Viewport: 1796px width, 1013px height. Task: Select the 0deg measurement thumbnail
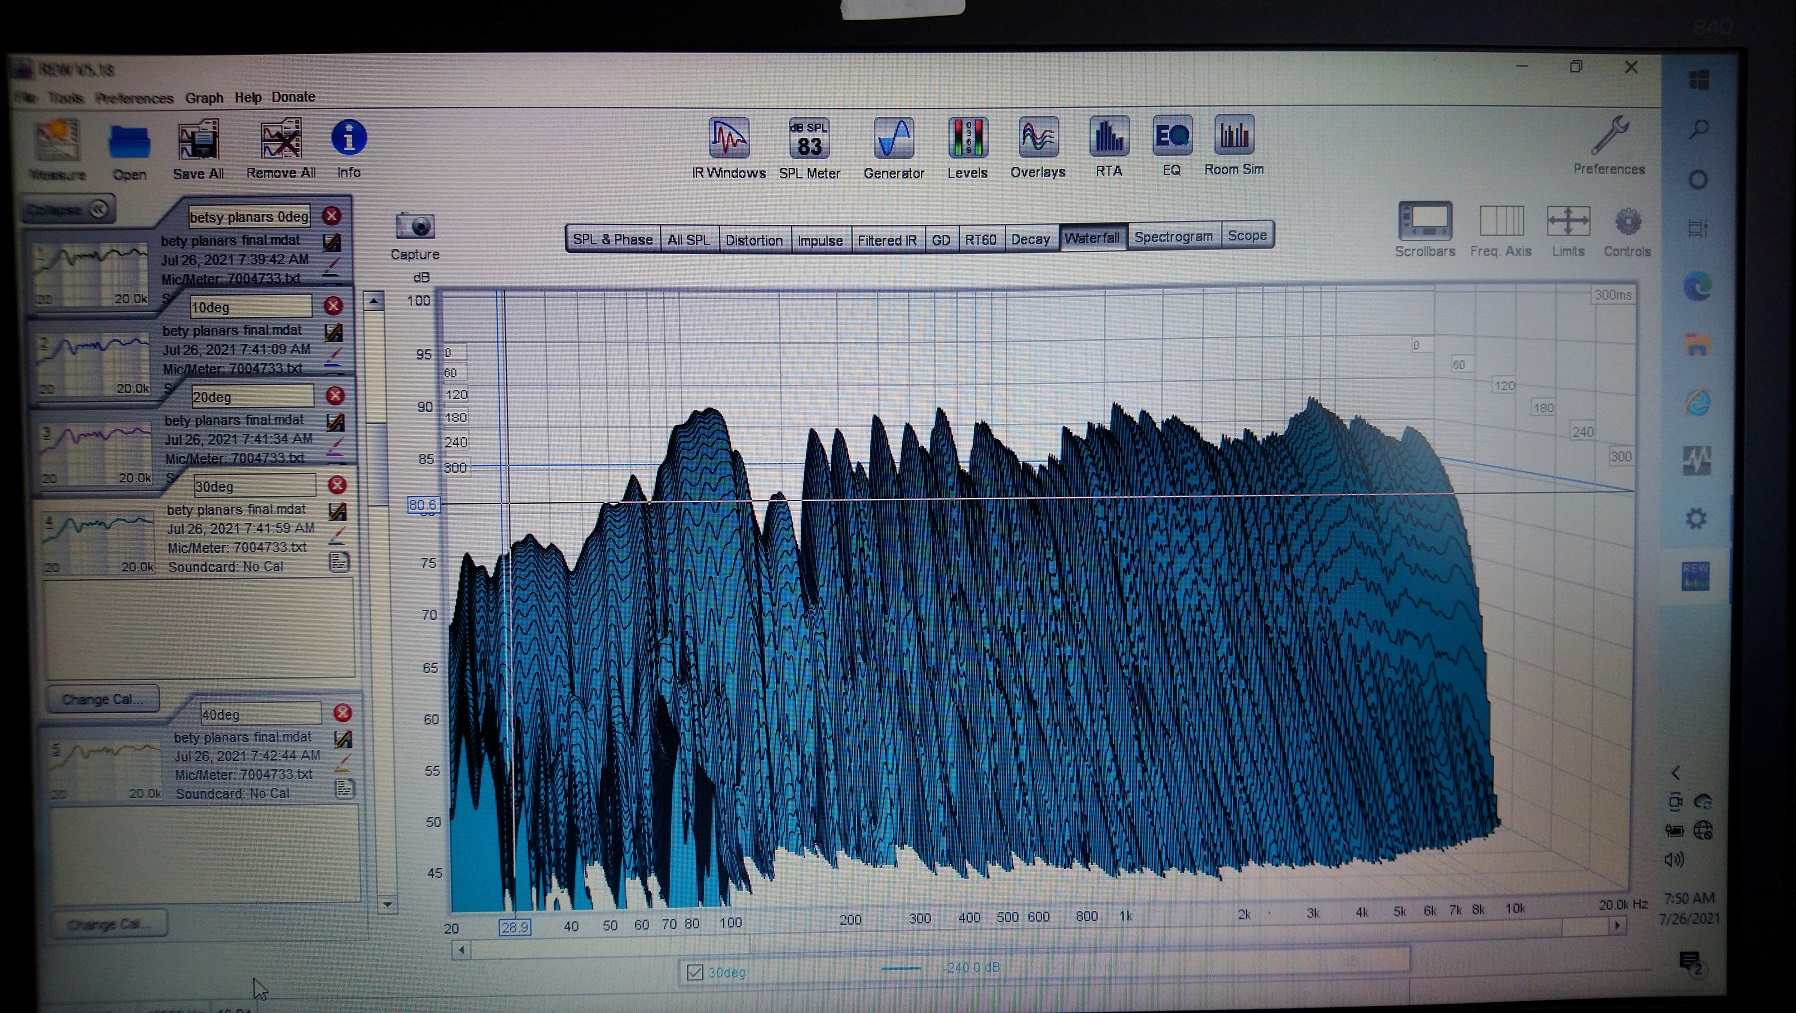click(91, 273)
